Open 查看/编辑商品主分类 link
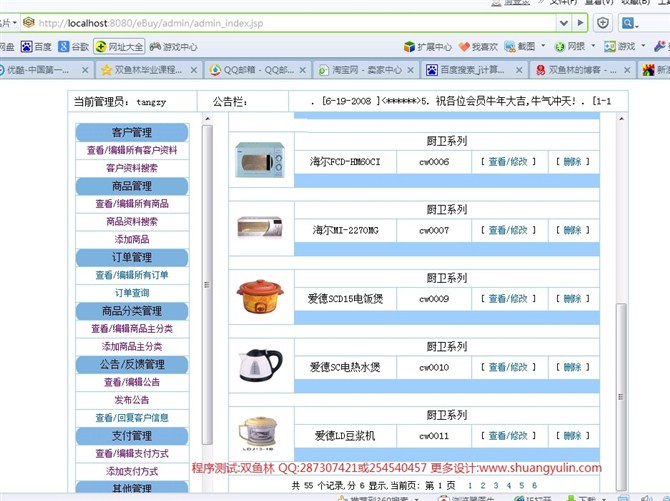This screenshot has width=670, height=501. 132,328
